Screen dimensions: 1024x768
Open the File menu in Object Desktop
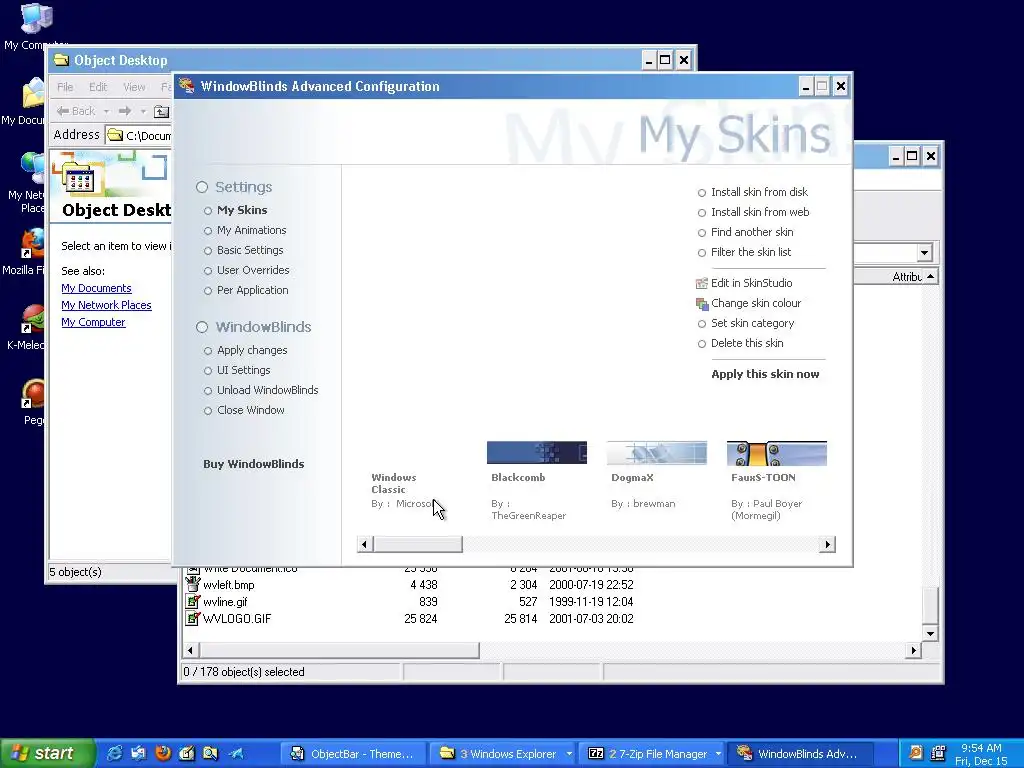point(65,87)
